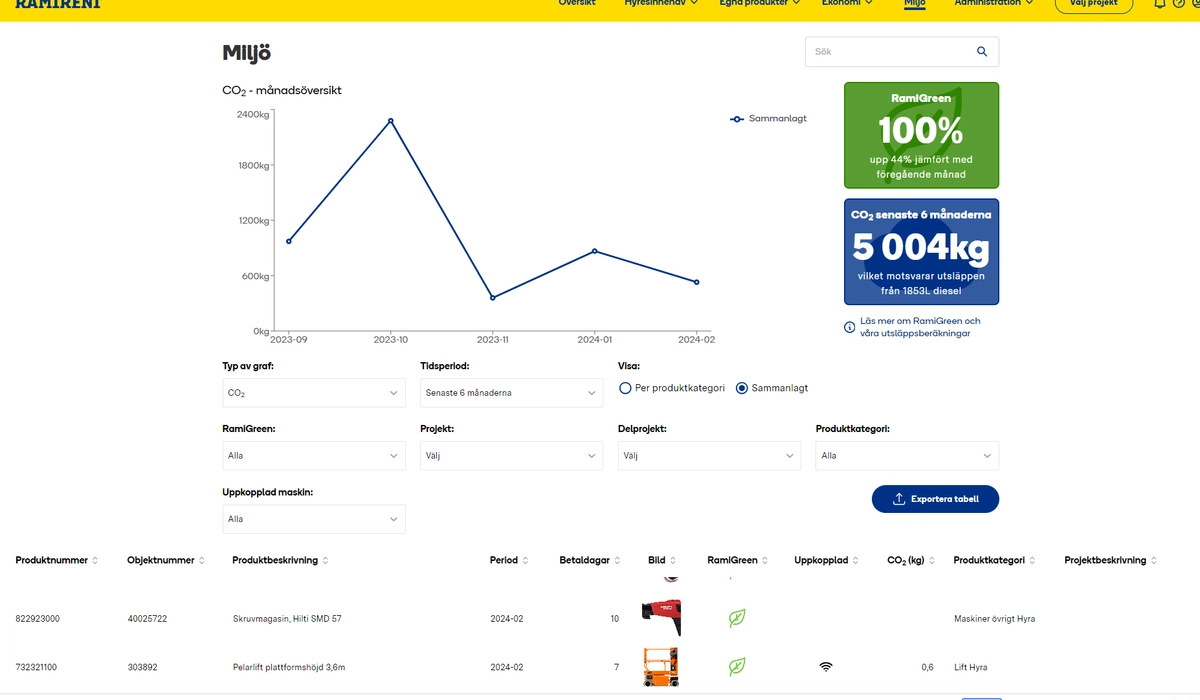Sort by Period column arrows
Image resolution: width=1200 pixels, height=700 pixels.
click(x=525, y=560)
